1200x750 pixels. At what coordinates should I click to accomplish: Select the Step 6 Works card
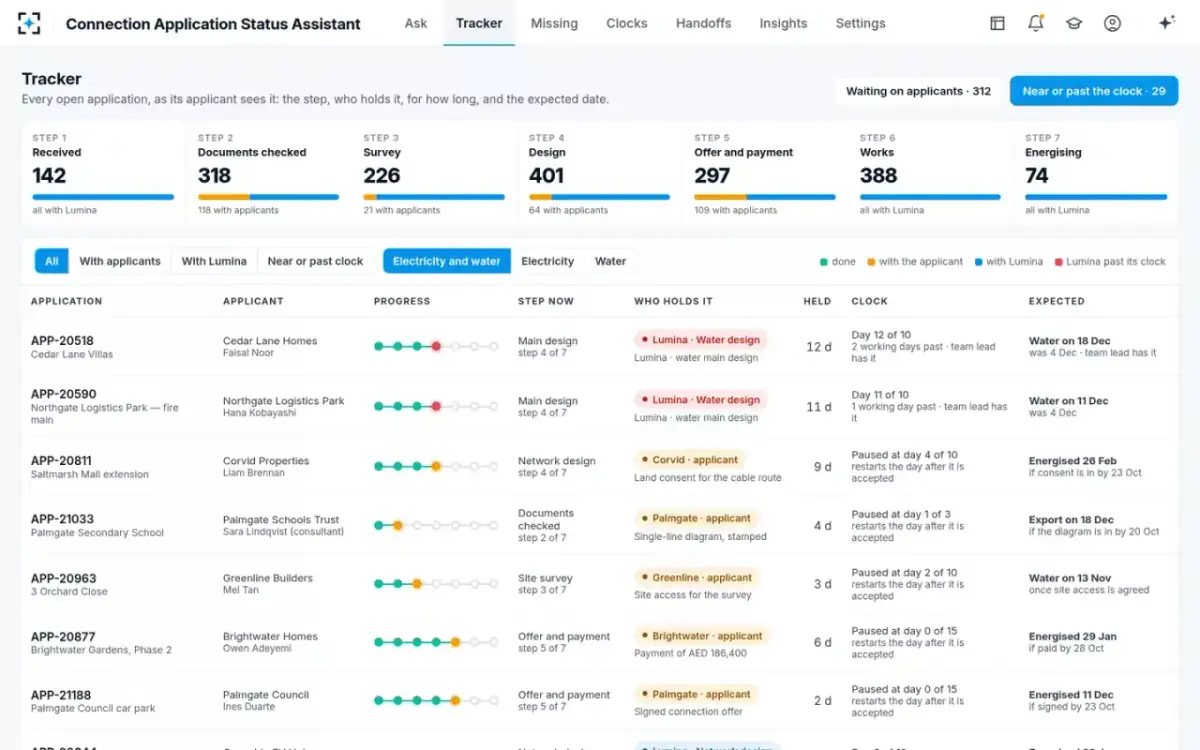[x=930, y=173]
